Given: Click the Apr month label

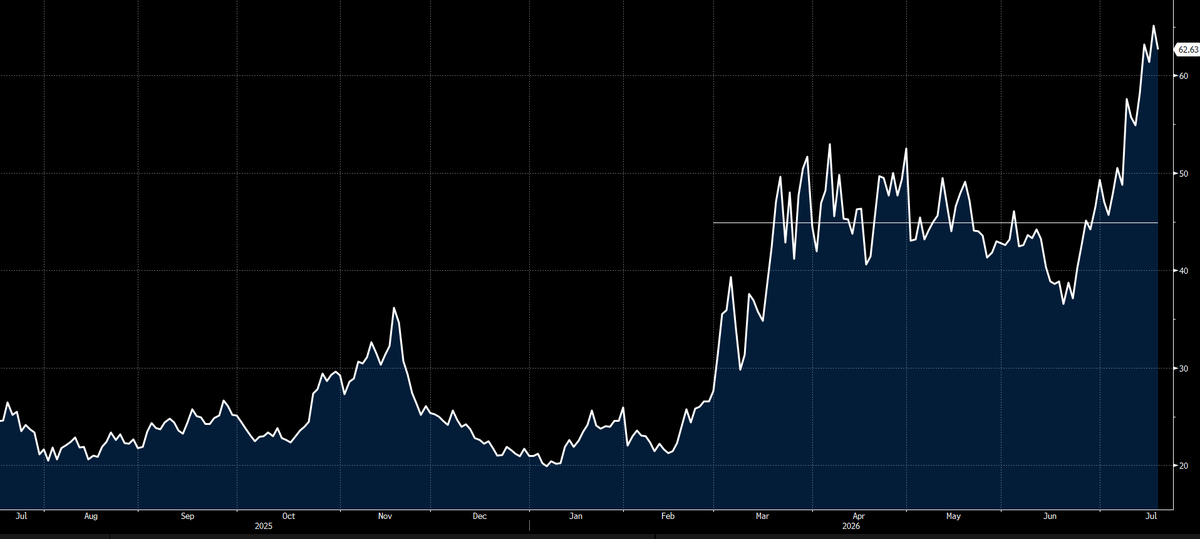Looking at the screenshot, I should [858, 516].
